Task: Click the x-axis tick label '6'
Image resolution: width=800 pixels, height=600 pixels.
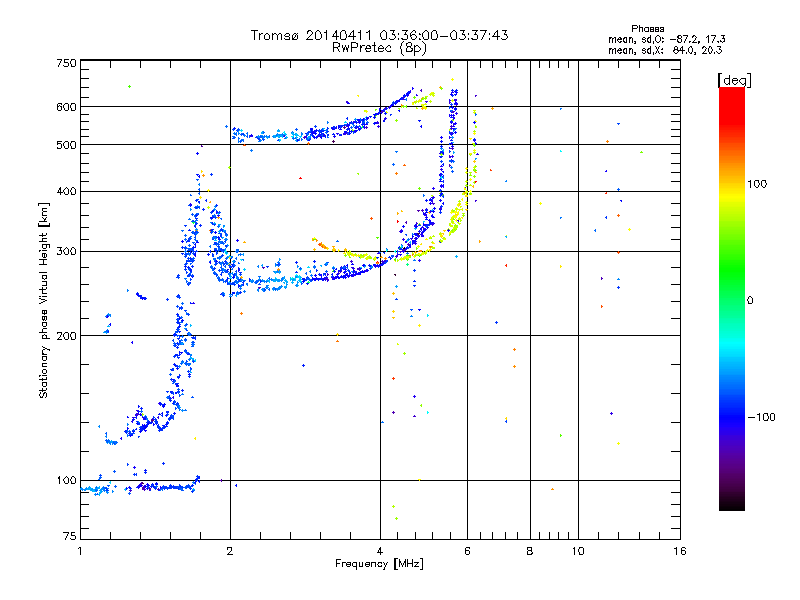Action: (467, 552)
